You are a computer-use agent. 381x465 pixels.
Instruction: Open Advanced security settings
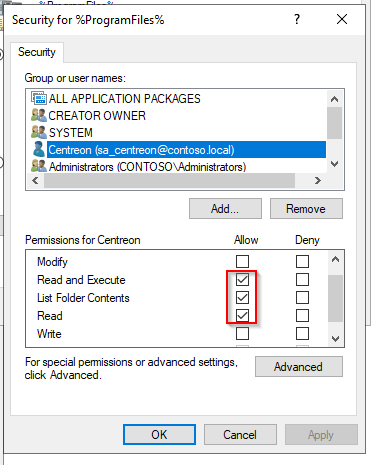[x=299, y=367]
